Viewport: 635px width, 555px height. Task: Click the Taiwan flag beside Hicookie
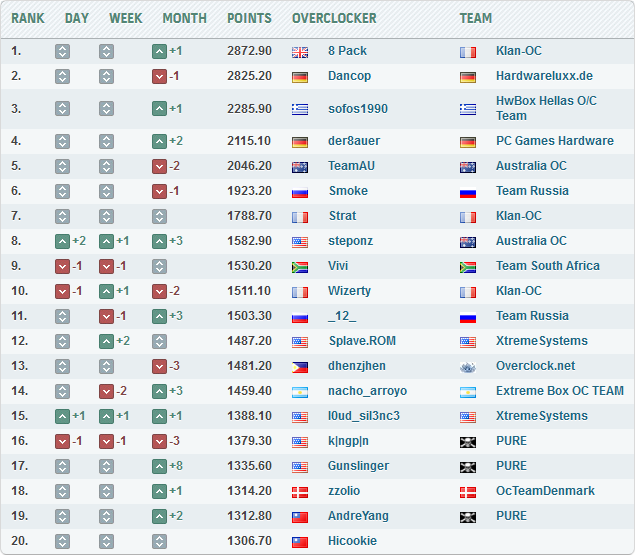click(x=300, y=542)
